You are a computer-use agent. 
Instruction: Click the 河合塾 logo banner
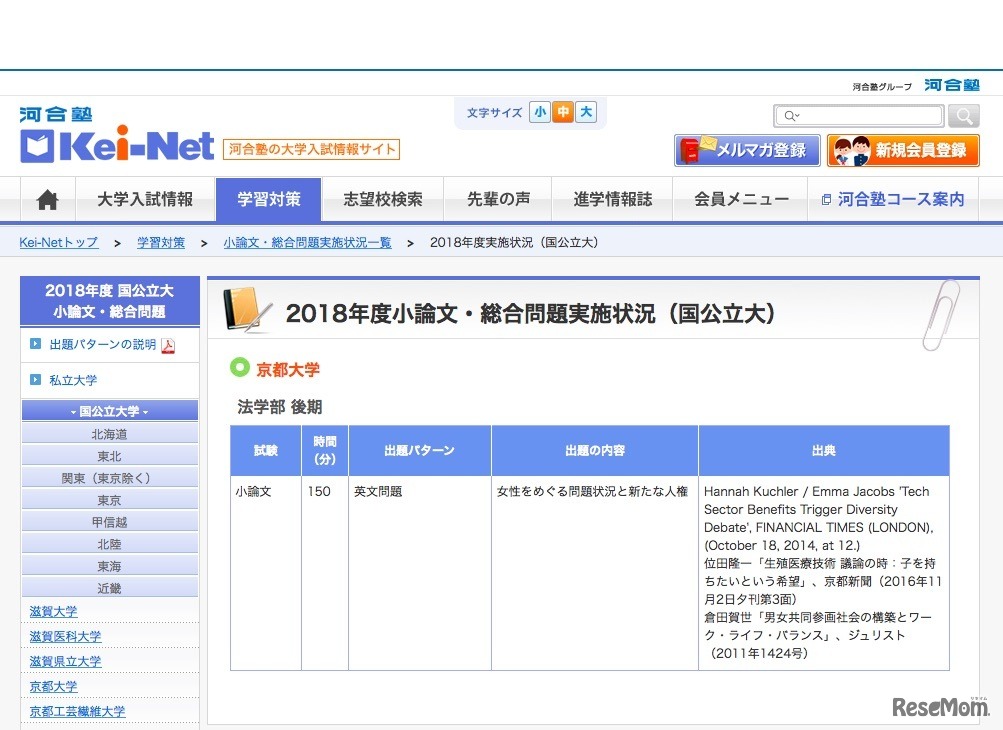click(x=950, y=84)
